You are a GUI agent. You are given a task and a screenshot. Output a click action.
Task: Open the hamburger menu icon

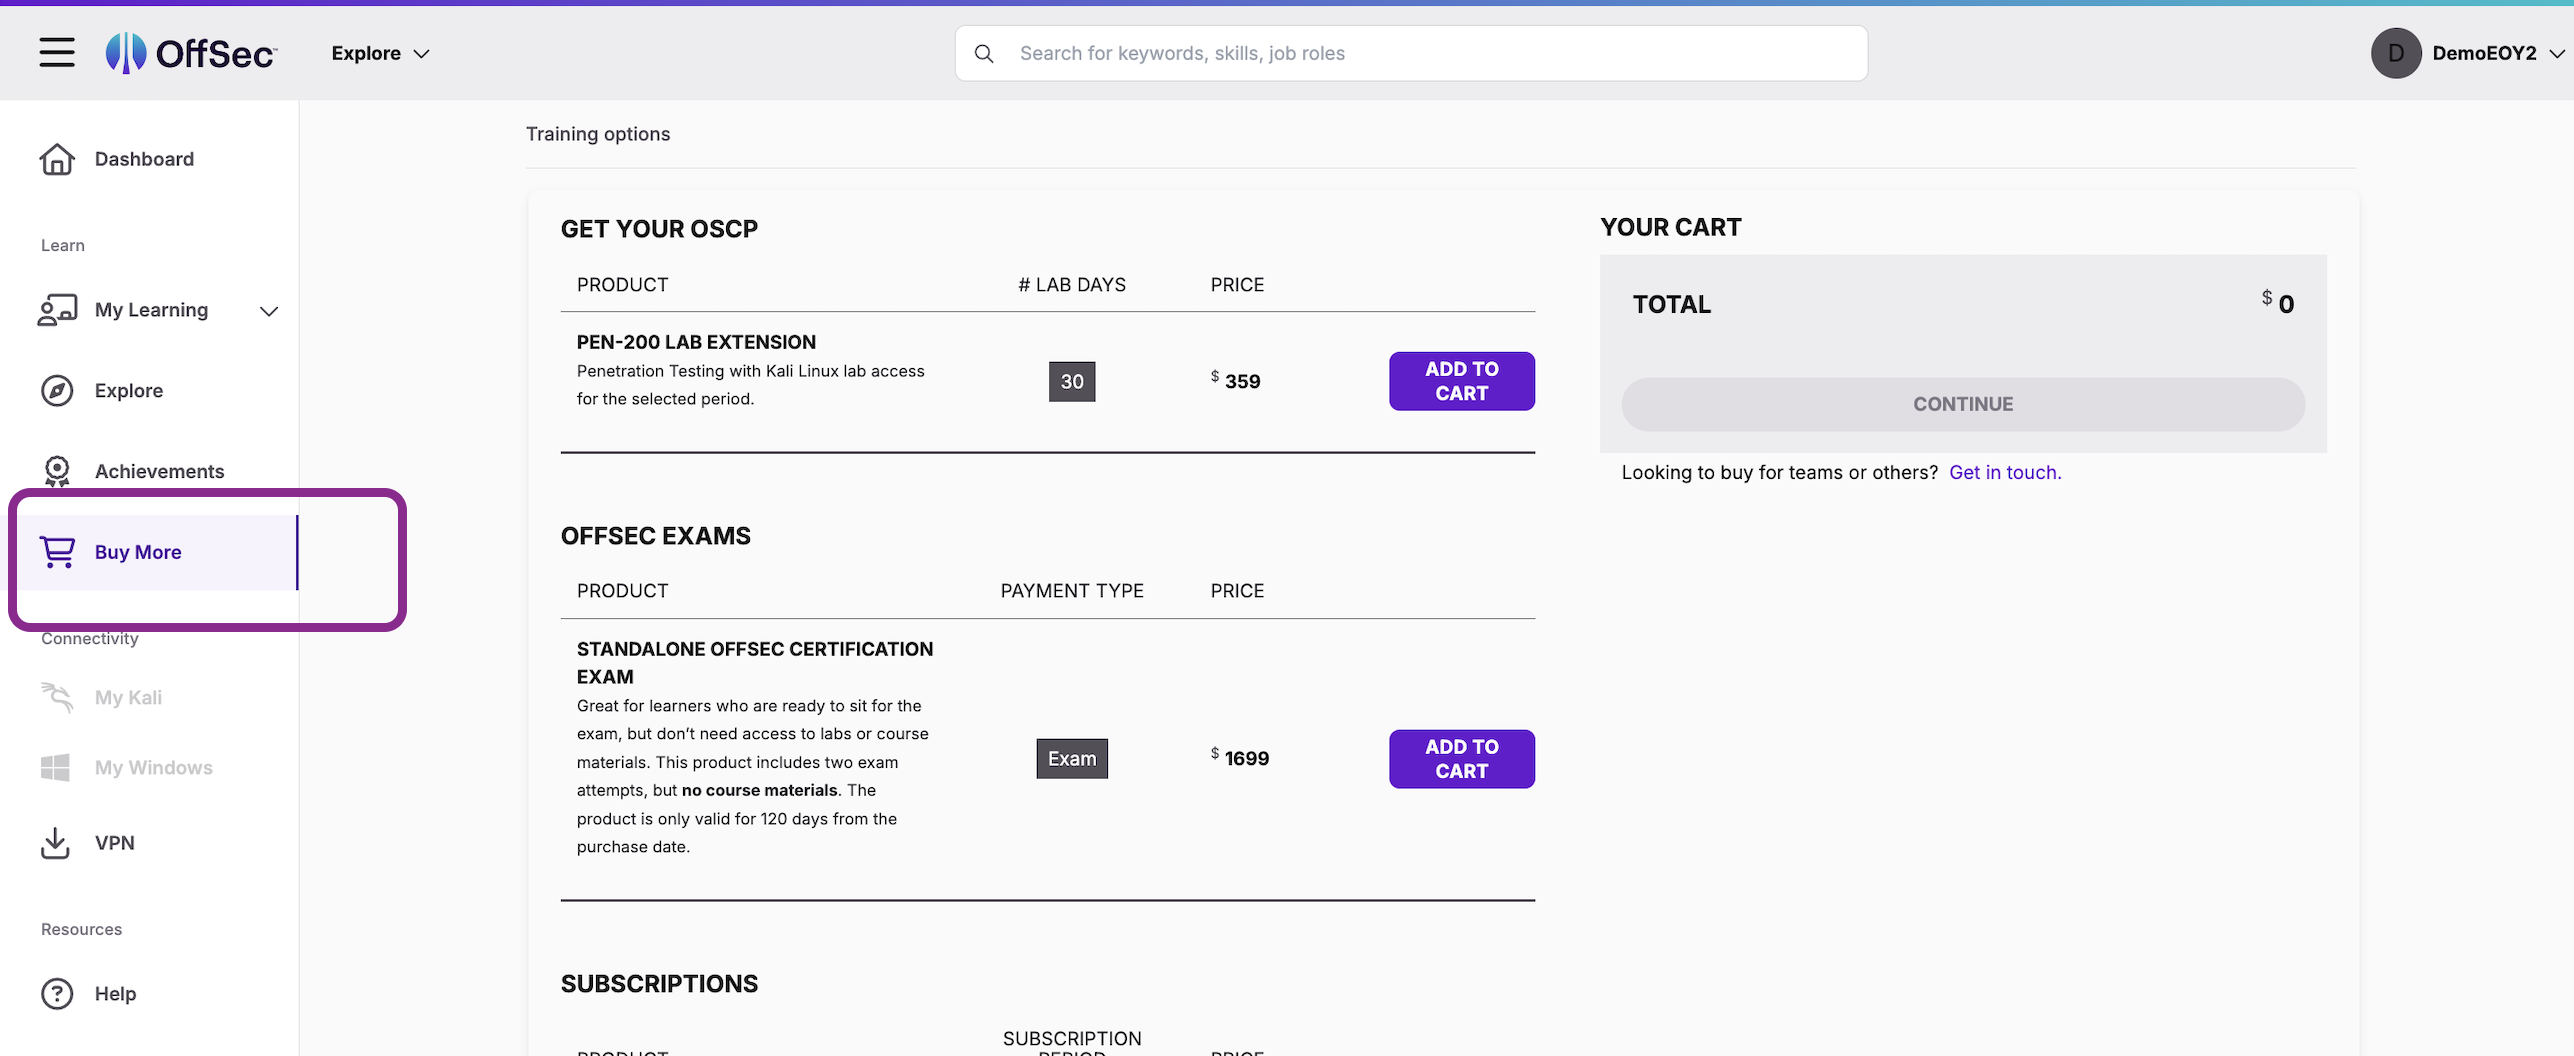tap(57, 52)
